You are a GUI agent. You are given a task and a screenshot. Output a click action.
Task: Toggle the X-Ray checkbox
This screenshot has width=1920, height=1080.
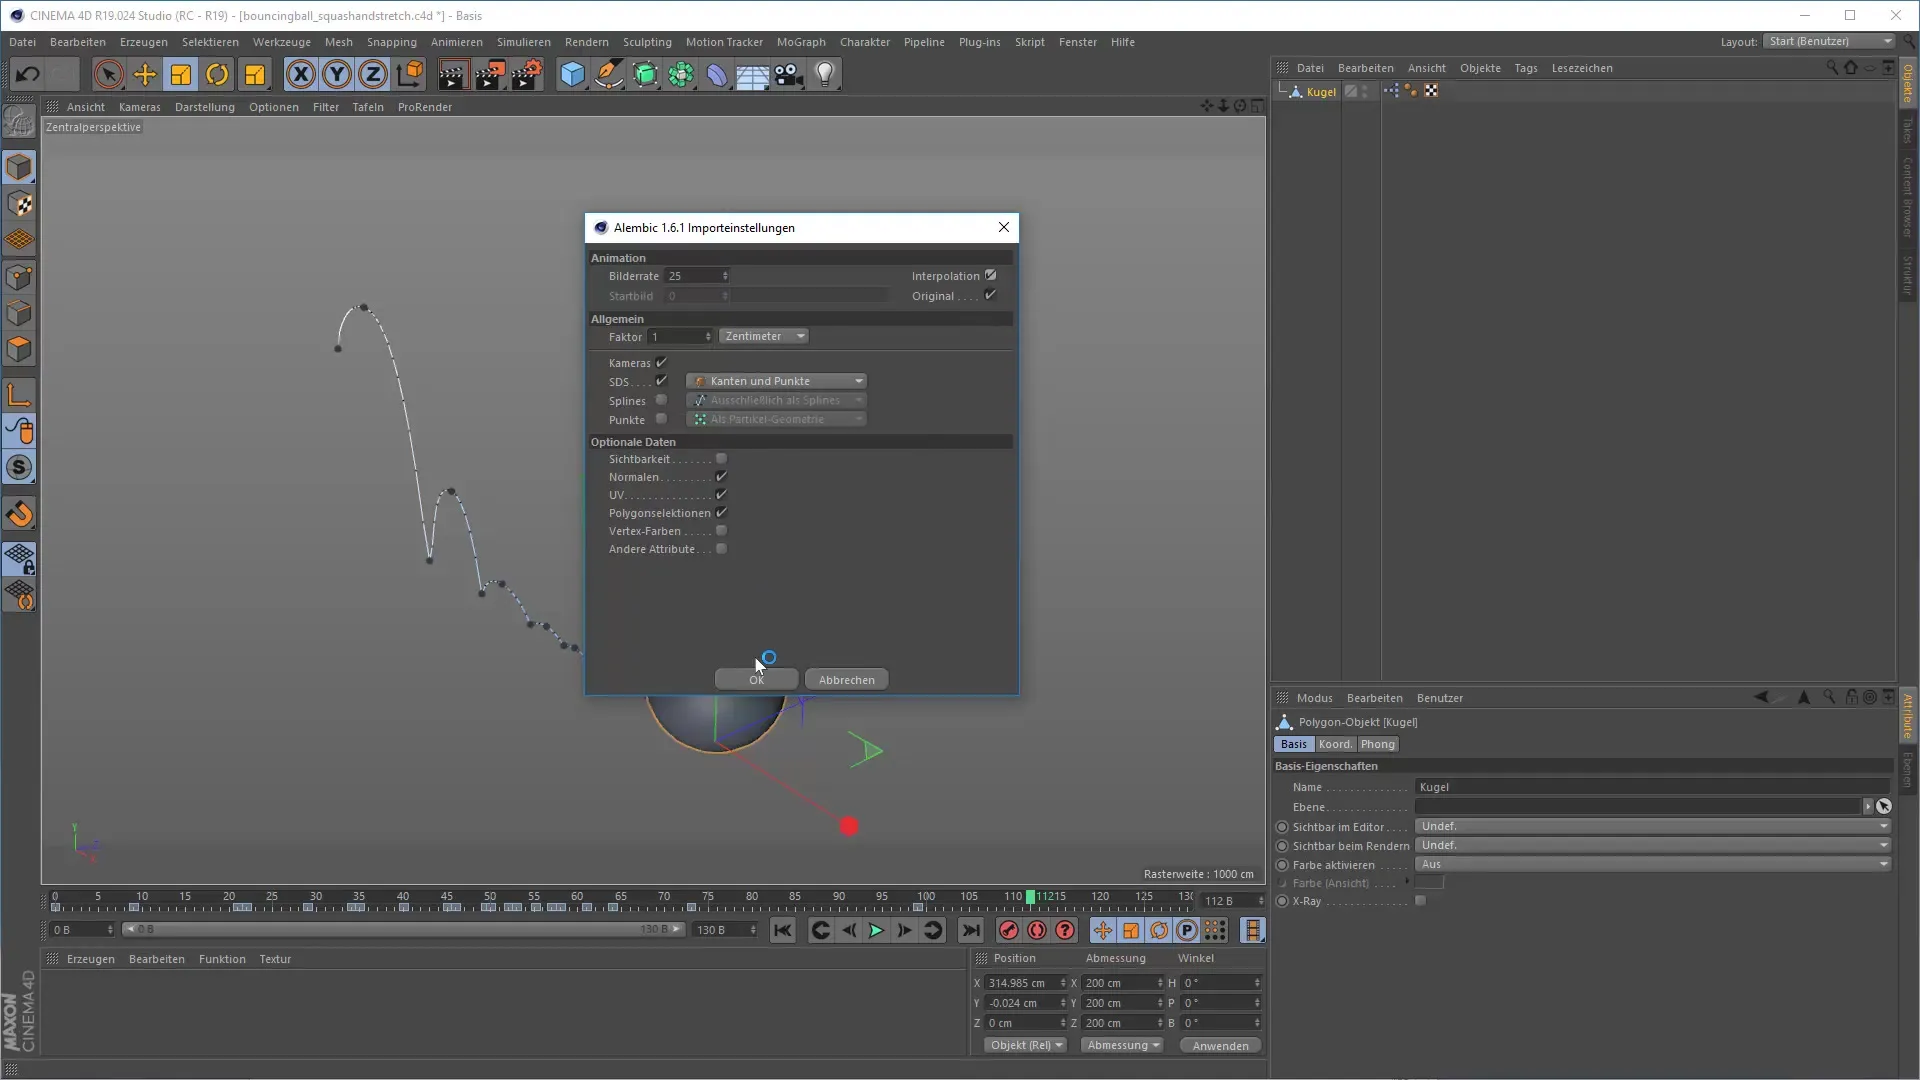click(1420, 901)
